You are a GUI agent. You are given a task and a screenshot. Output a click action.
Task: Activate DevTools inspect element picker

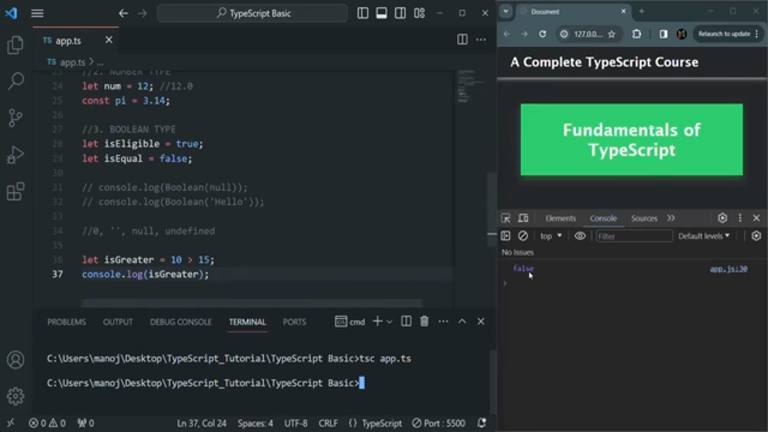click(506, 218)
